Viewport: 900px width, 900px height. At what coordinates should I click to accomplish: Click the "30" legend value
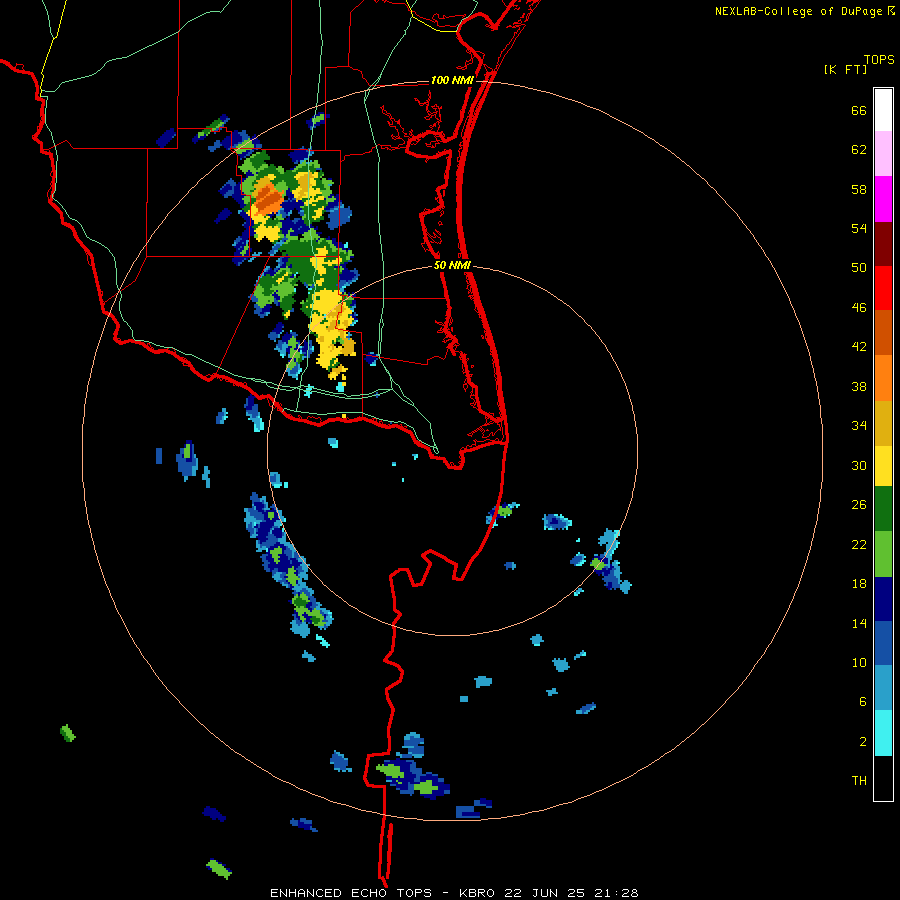click(859, 465)
